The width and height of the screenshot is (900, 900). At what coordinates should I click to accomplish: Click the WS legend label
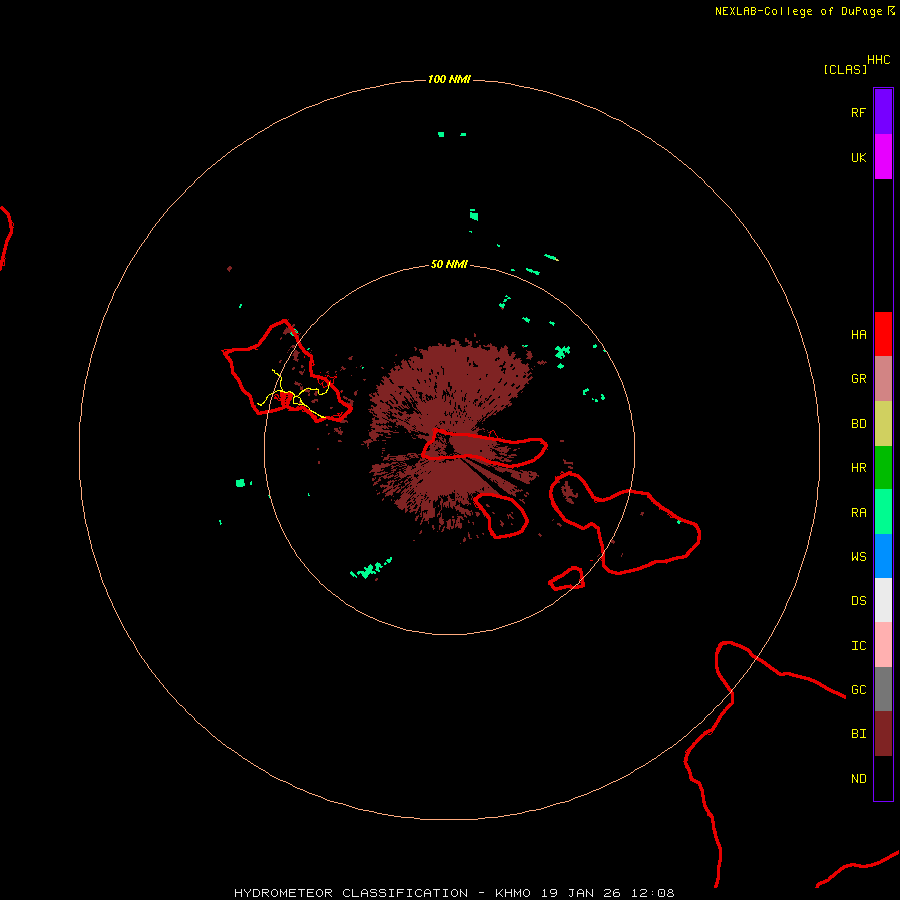pyautogui.click(x=858, y=556)
